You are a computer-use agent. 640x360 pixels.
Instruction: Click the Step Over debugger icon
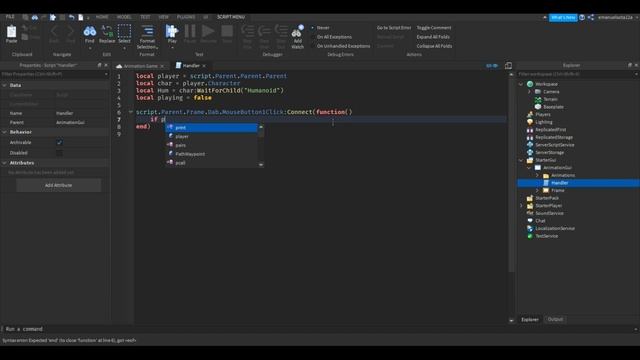[x=264, y=31]
